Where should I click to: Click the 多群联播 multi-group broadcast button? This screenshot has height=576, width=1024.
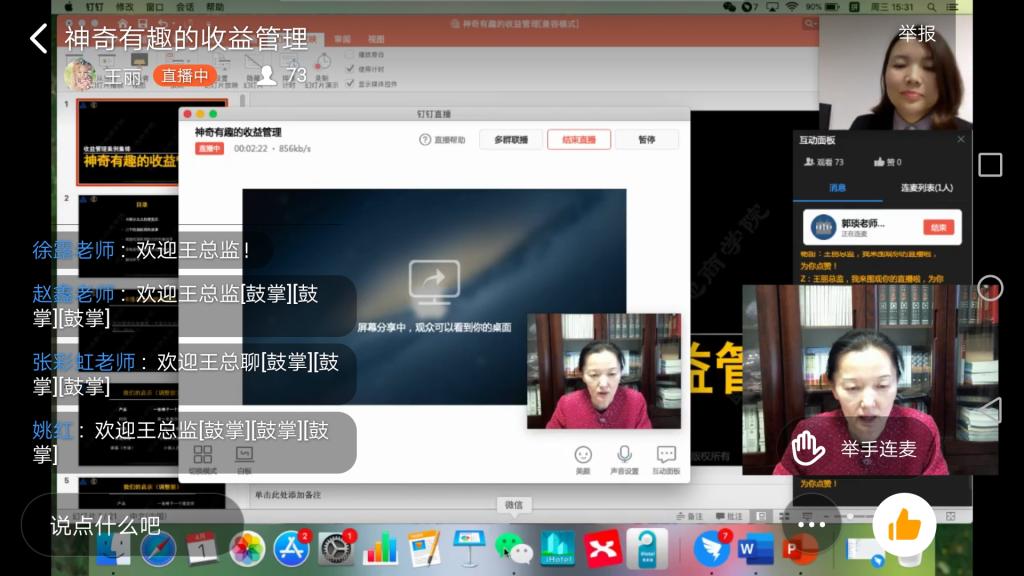[x=510, y=140]
